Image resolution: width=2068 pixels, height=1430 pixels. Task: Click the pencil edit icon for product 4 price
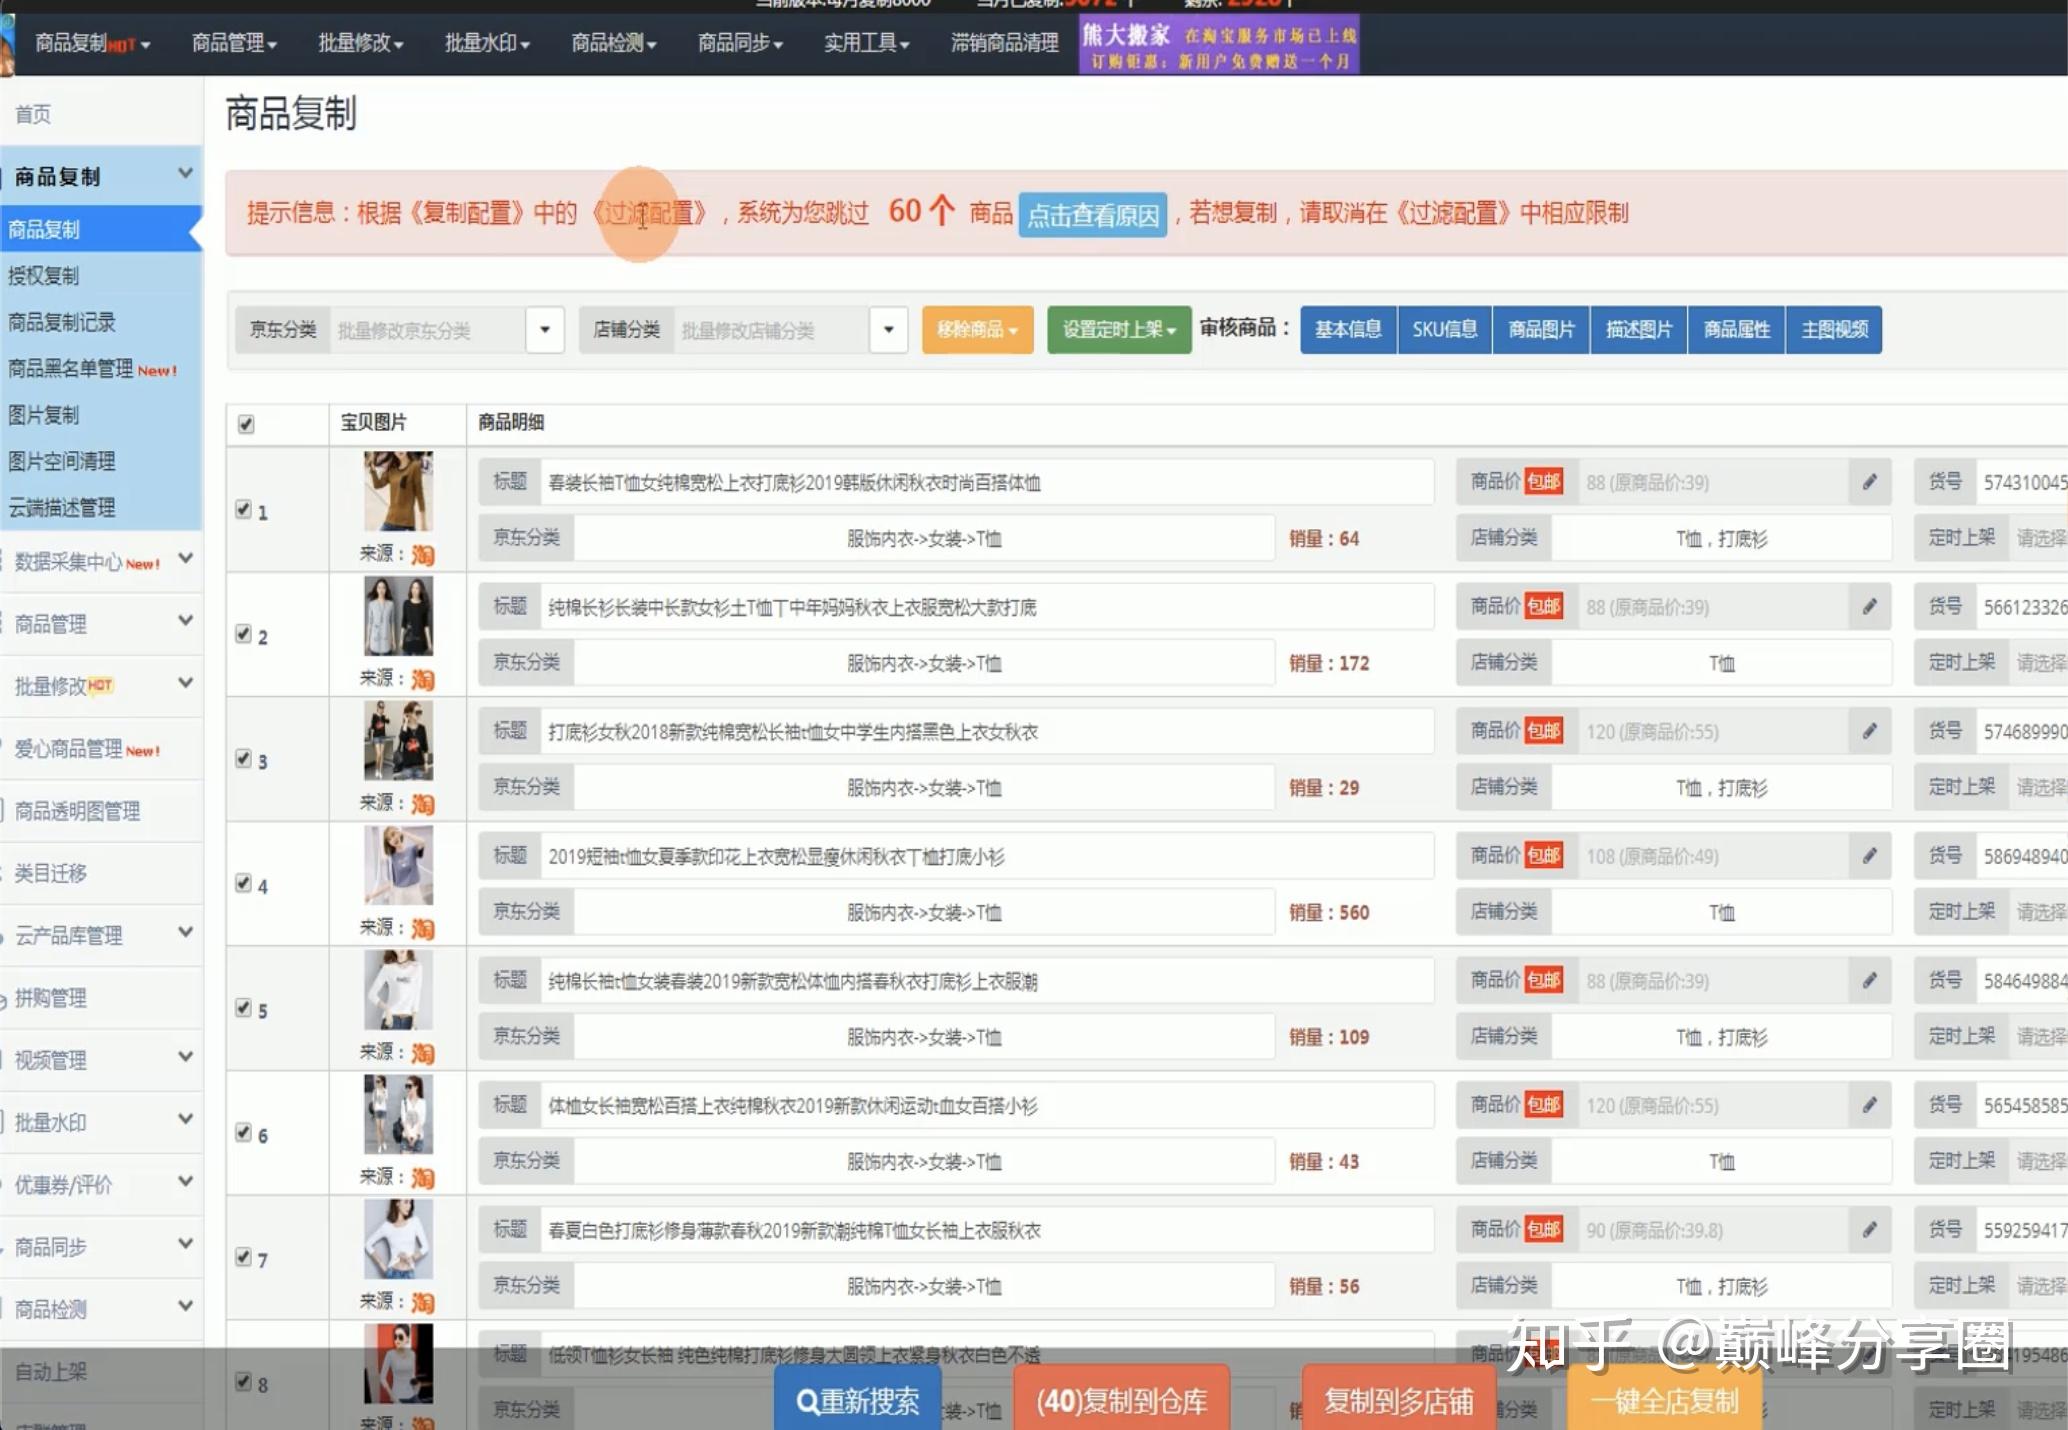tap(1869, 856)
